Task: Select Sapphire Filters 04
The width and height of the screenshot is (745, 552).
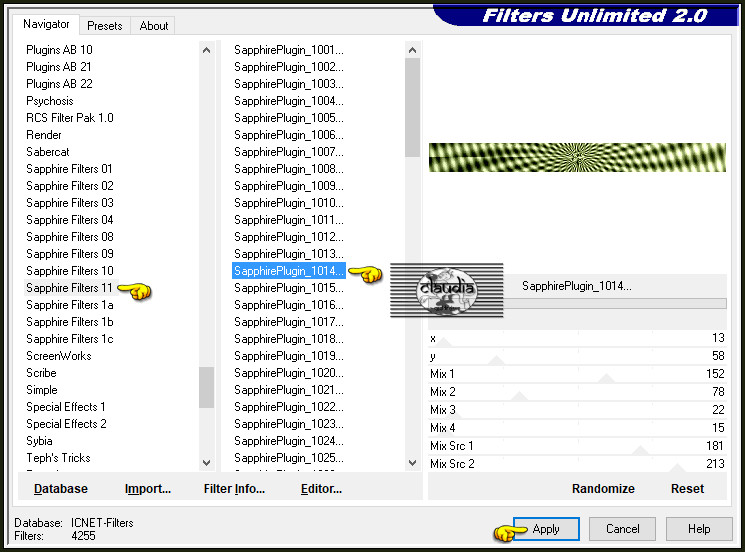Action: coord(70,220)
